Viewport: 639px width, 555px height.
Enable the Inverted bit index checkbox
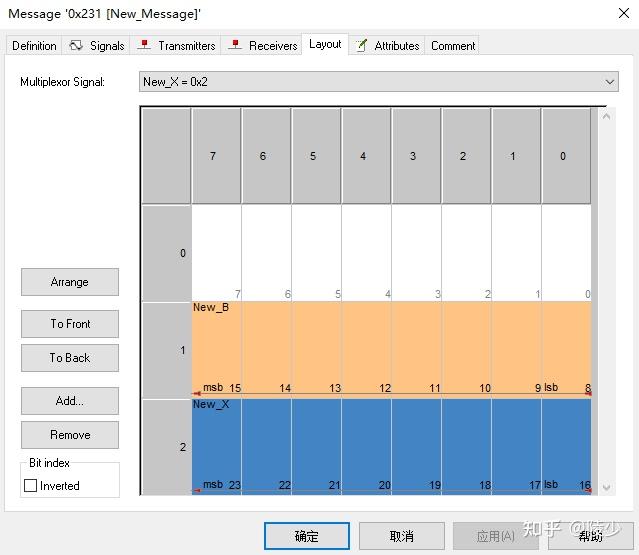[x=31, y=486]
